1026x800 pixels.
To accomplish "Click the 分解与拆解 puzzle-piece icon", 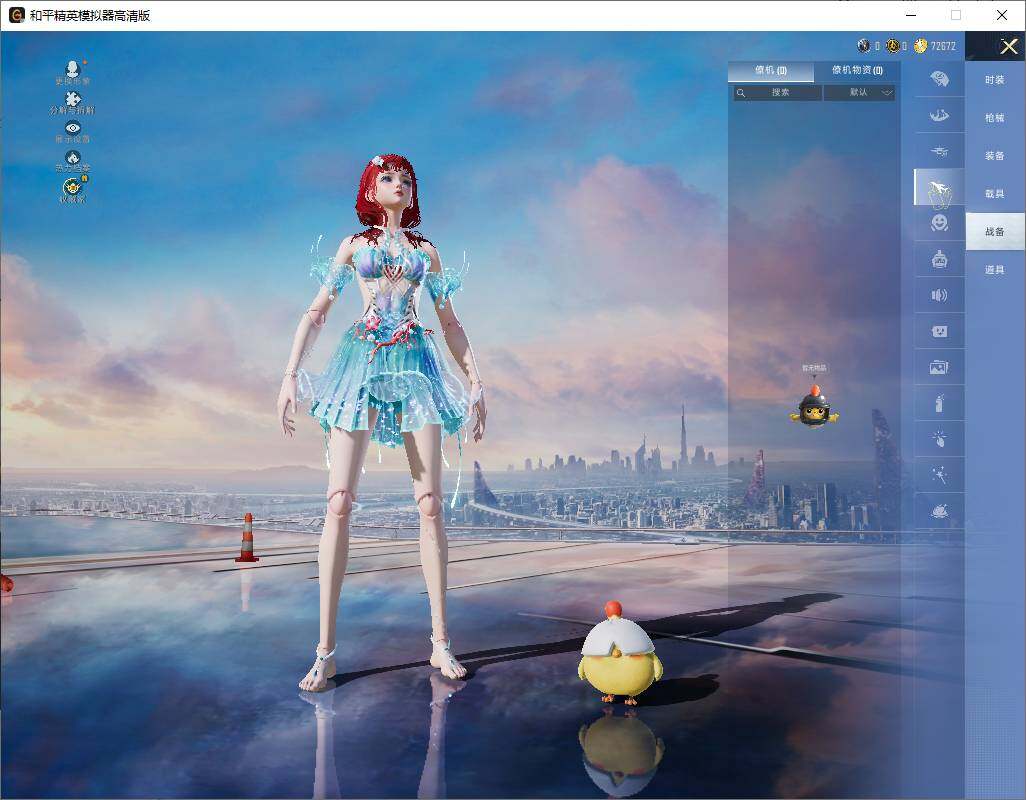I will pos(73,99).
